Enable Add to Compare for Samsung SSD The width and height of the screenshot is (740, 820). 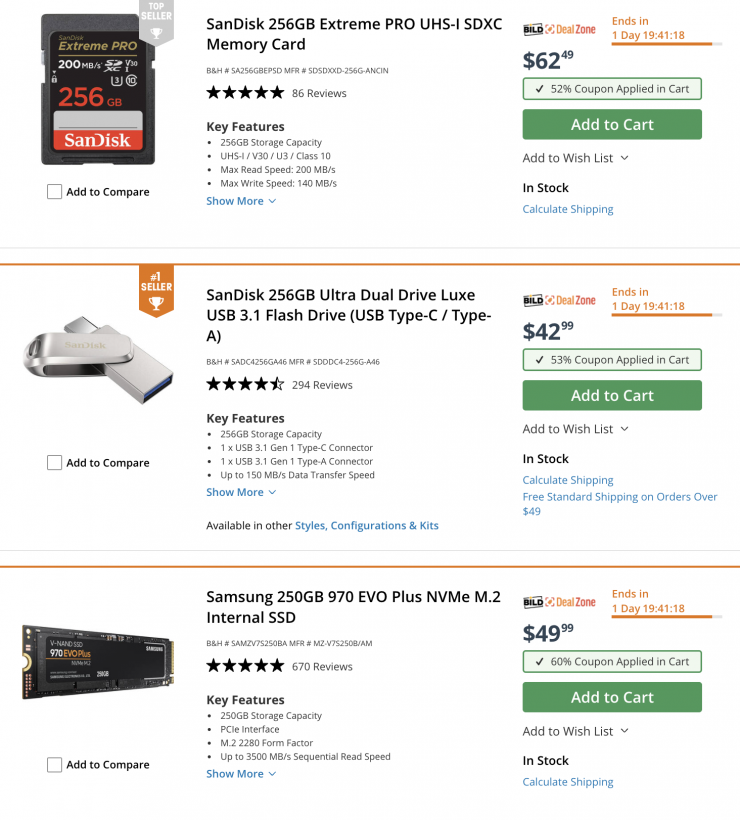(55, 765)
